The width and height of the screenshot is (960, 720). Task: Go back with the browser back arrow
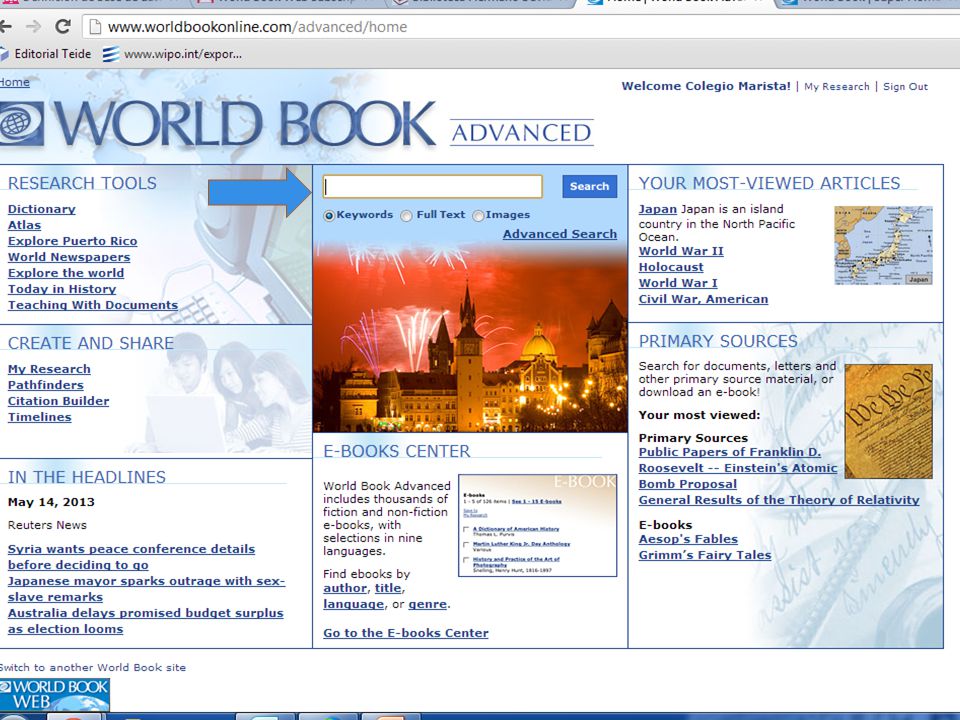click(x=6, y=26)
